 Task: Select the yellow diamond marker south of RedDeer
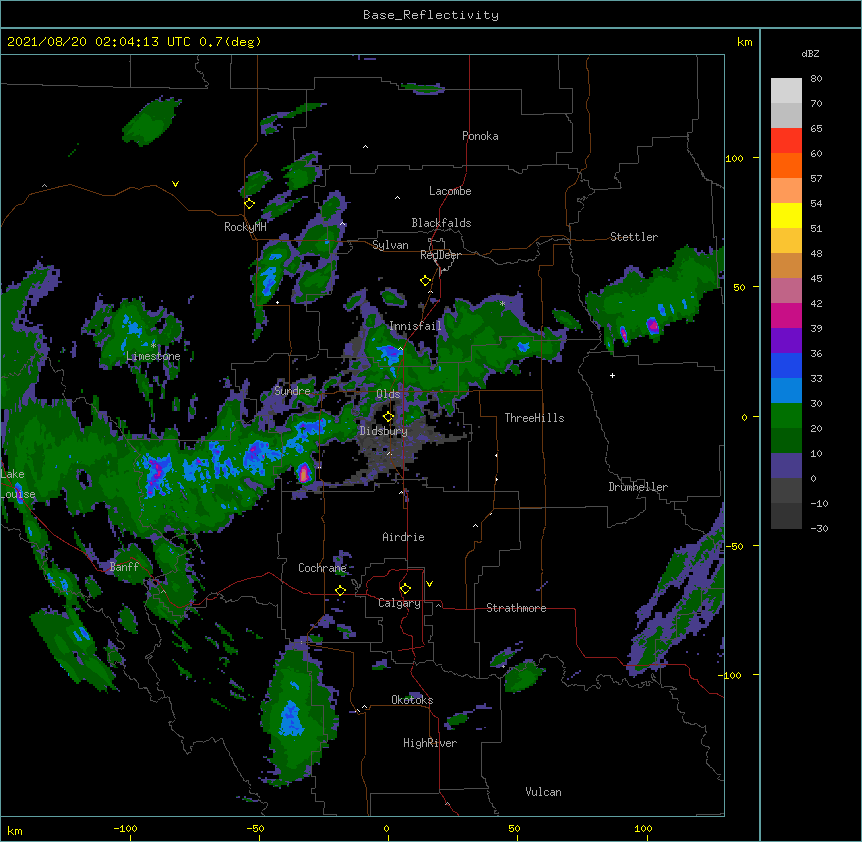point(425,281)
